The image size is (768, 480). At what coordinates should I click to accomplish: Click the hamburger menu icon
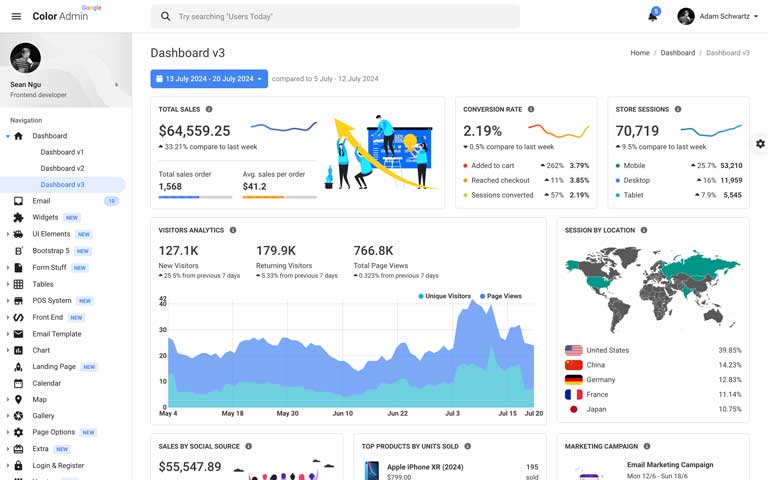[16, 16]
